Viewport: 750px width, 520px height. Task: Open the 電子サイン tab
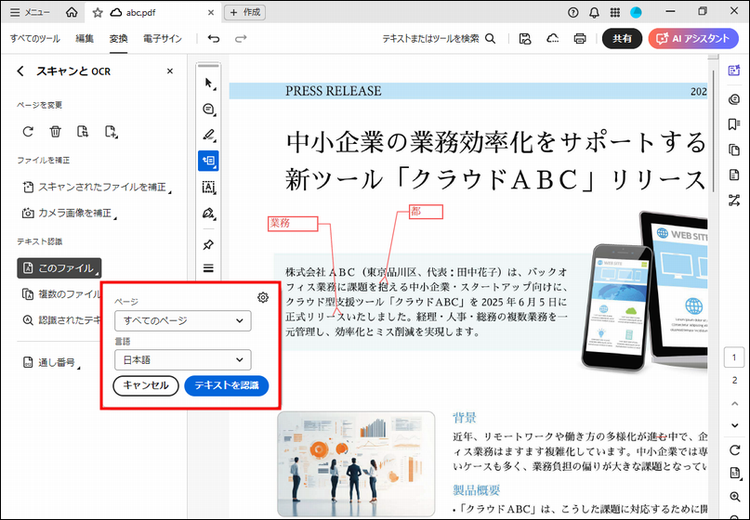(163, 39)
